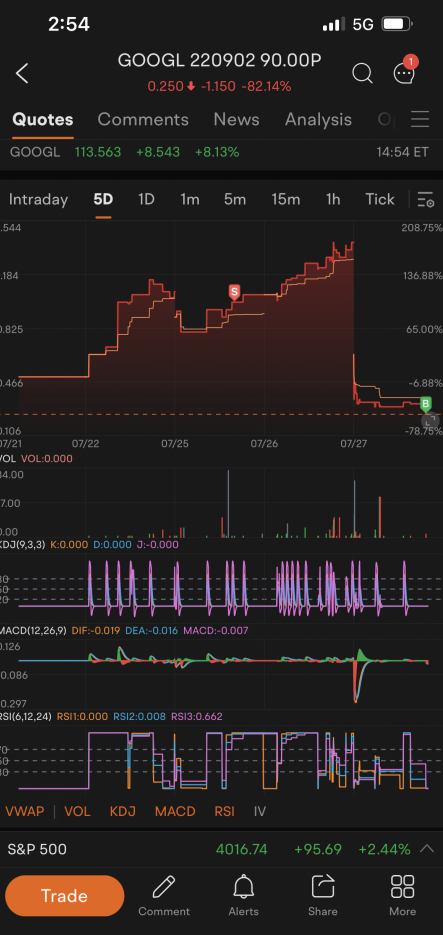Enable the IV indicator
The width and height of the screenshot is (443, 935).
[x=259, y=811]
